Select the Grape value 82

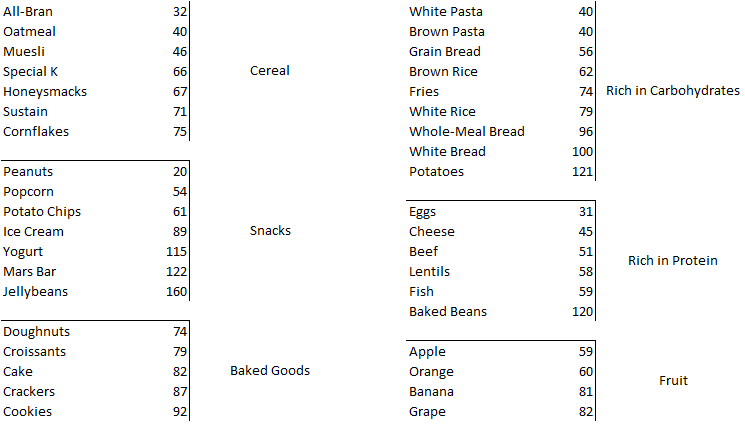coord(585,412)
